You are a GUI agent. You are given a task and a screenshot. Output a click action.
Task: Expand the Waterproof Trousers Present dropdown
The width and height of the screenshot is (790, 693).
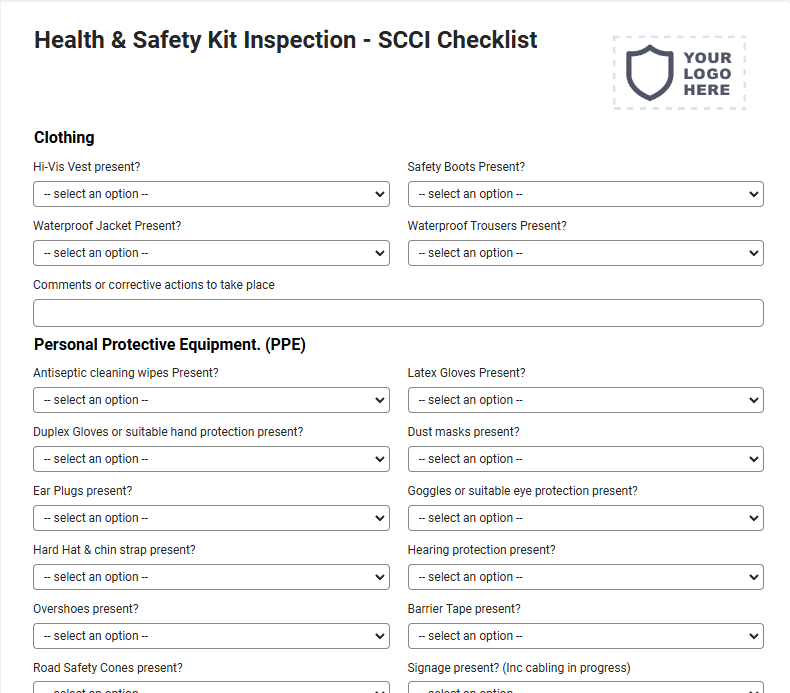(585, 253)
